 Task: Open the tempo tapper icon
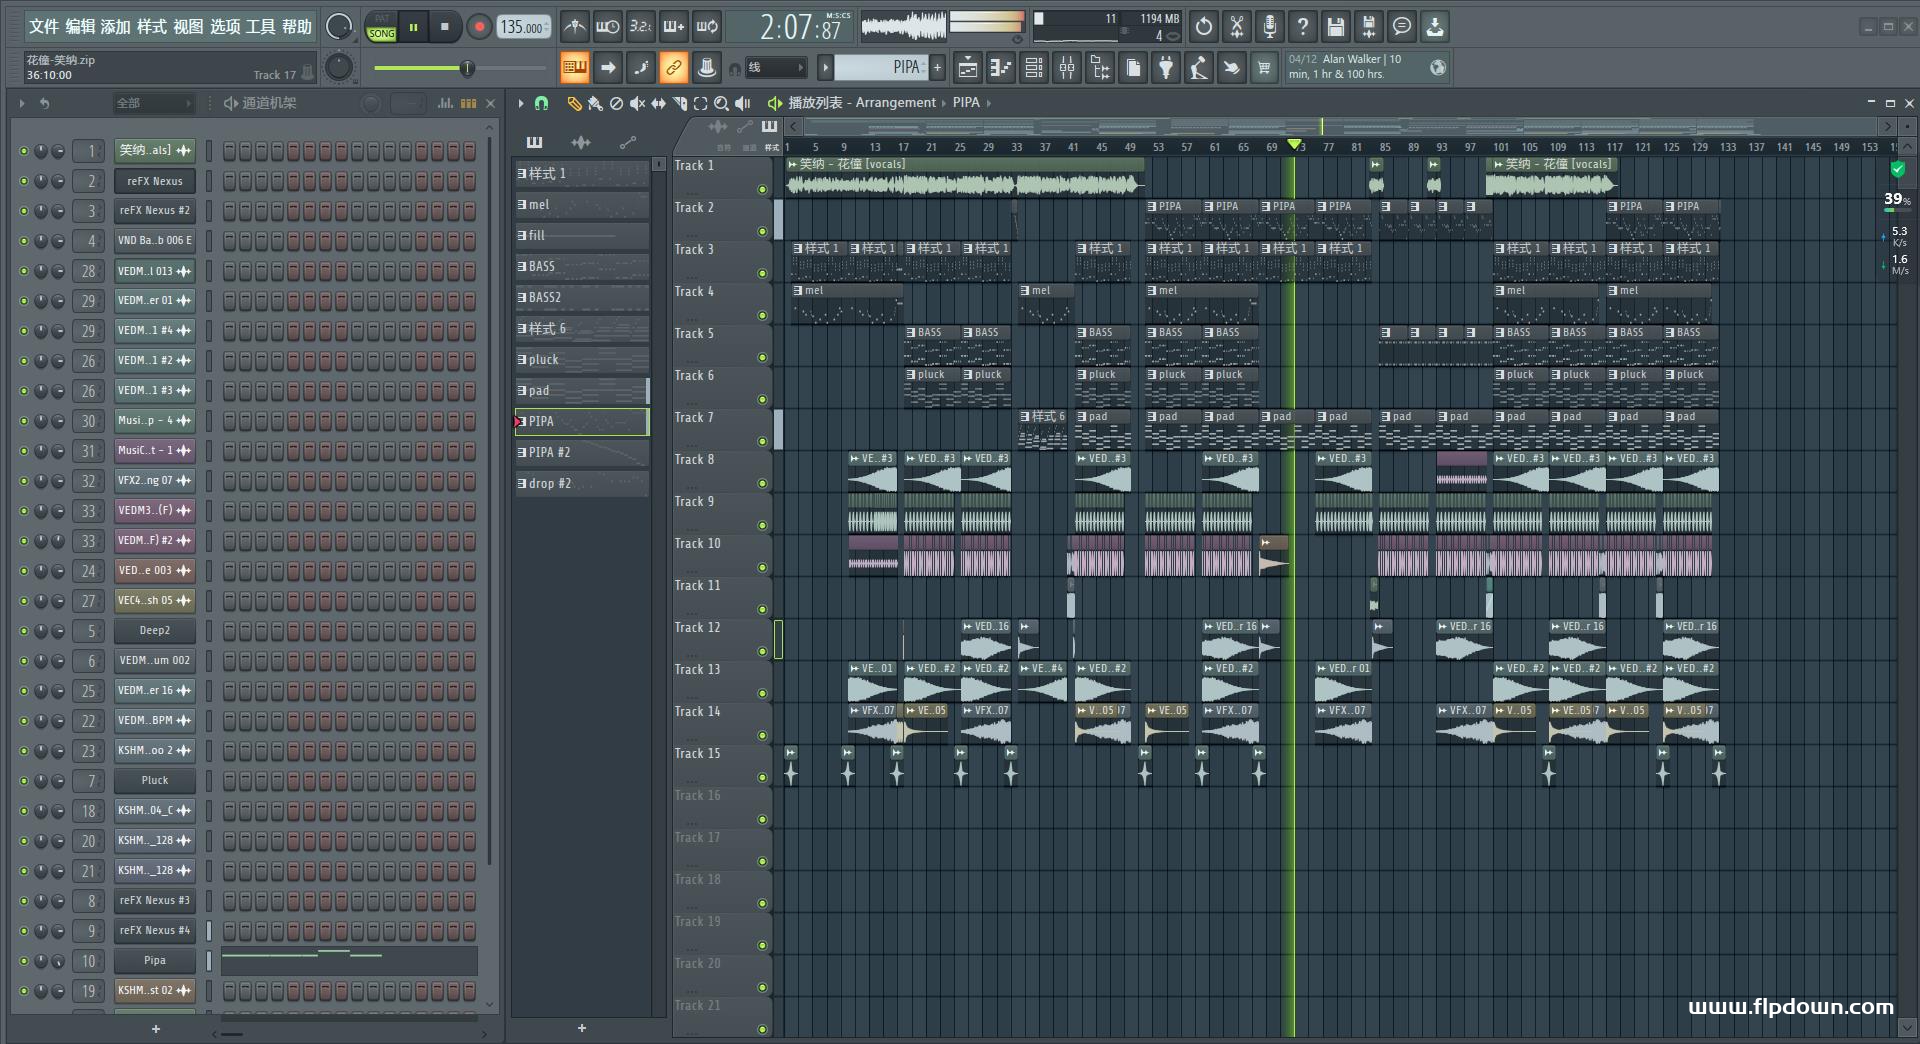click(x=1199, y=68)
